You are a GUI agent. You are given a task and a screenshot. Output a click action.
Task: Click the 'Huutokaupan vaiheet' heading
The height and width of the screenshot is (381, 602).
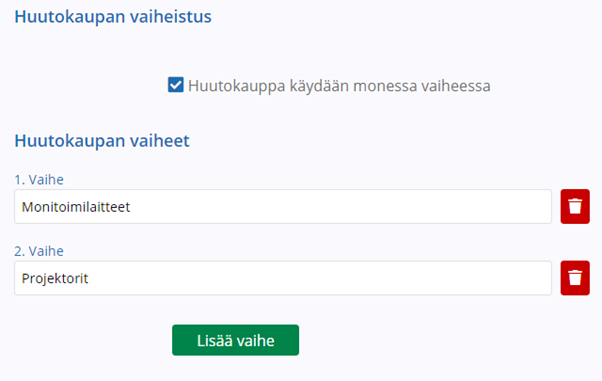coord(102,141)
